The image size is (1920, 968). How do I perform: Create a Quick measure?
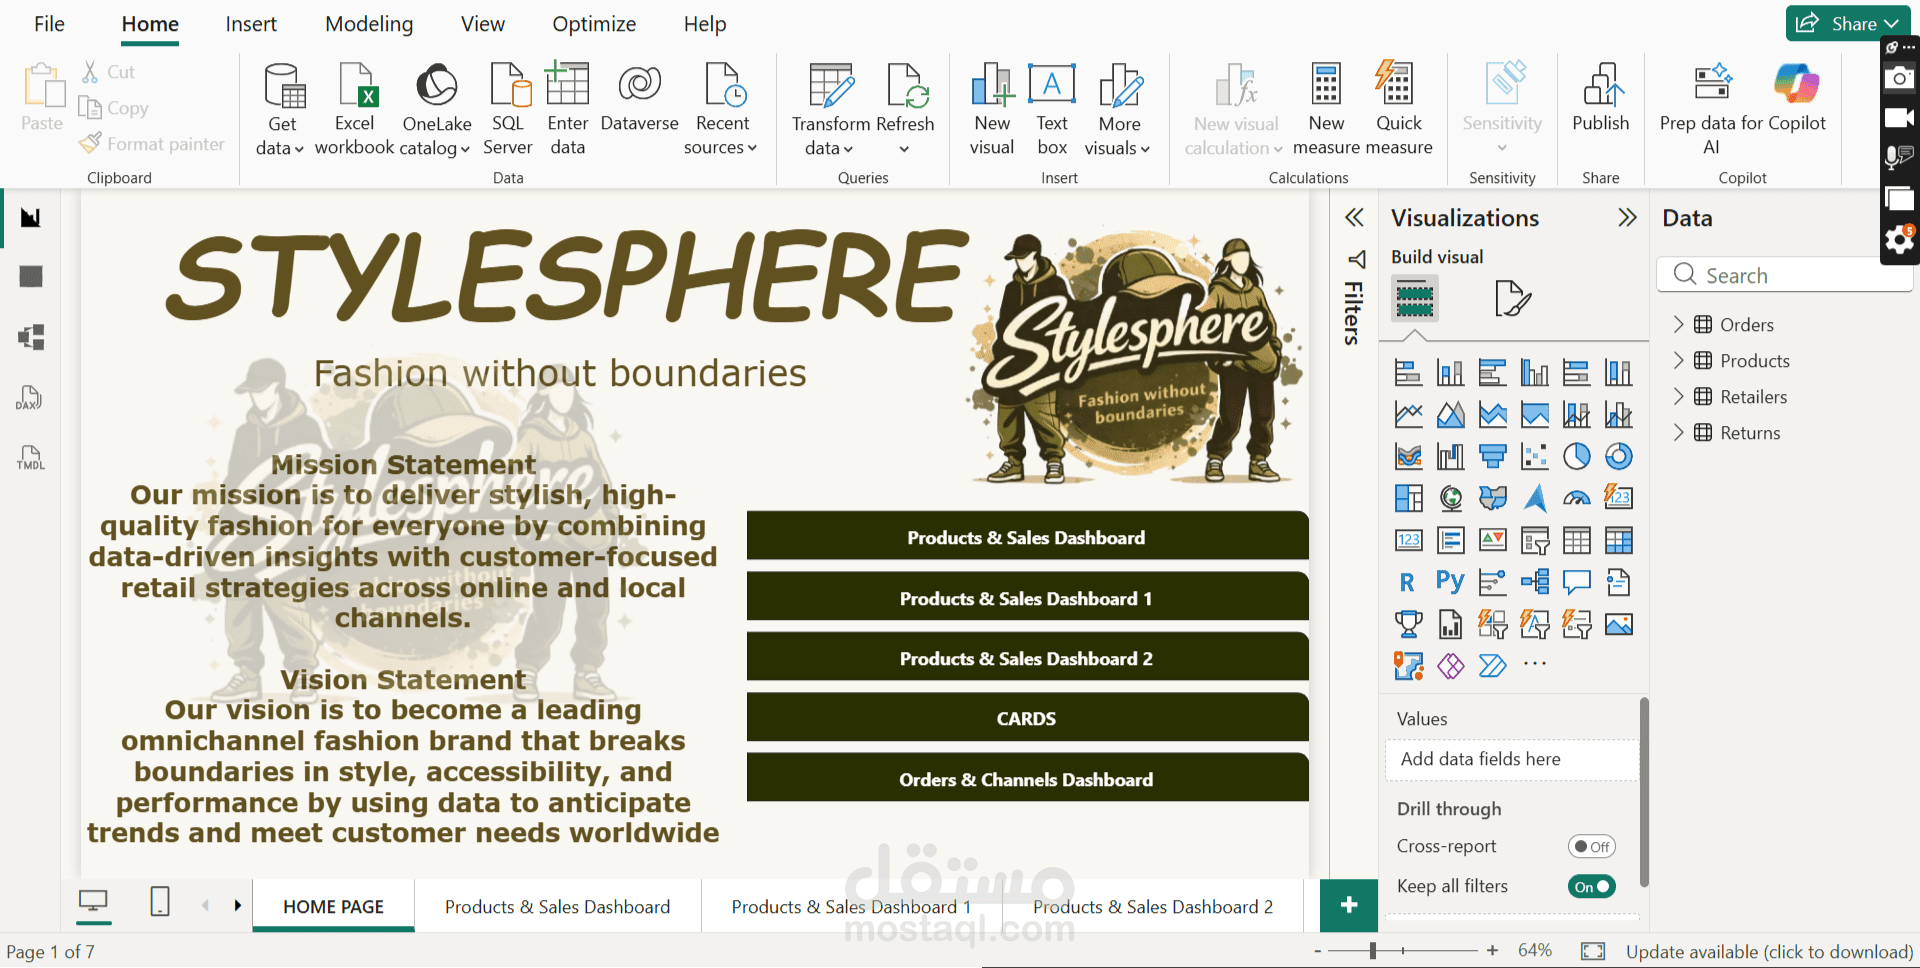pyautogui.click(x=1398, y=109)
